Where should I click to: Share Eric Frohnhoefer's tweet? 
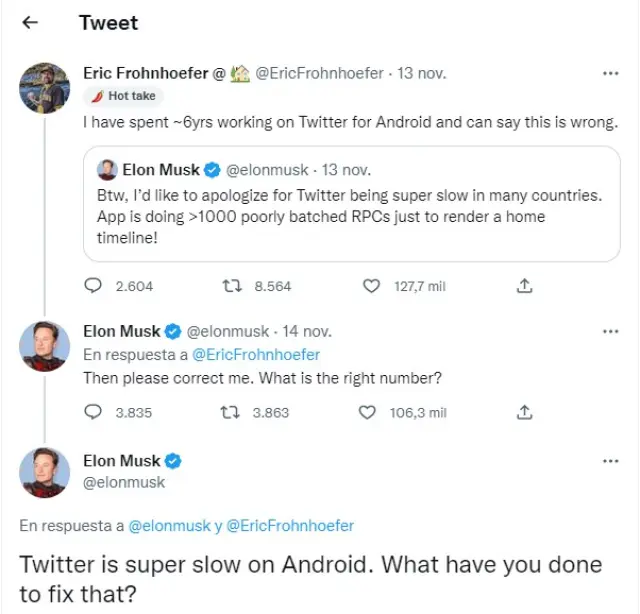click(523, 286)
